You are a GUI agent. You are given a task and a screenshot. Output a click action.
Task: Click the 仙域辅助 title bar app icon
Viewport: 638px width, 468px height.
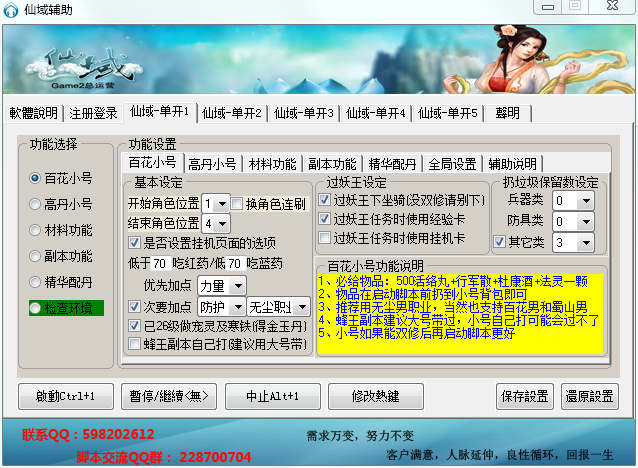pyautogui.click(x=12, y=11)
